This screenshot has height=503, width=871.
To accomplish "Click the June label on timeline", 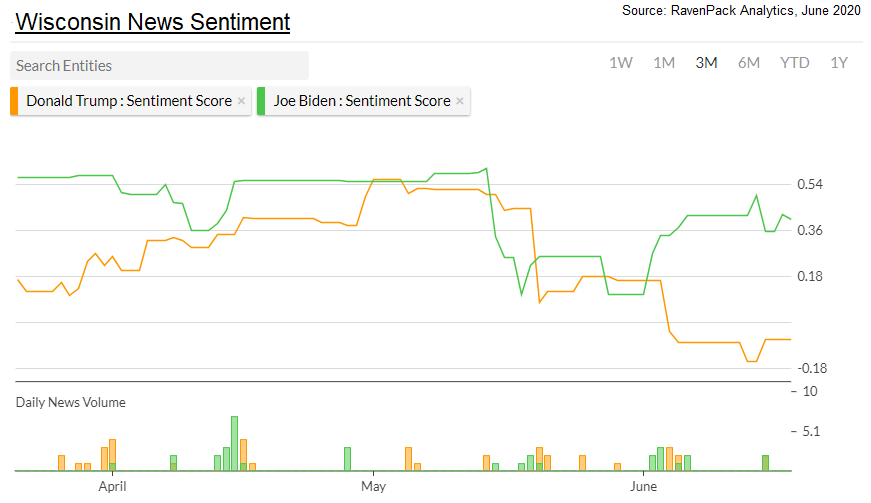I will tap(643, 487).
